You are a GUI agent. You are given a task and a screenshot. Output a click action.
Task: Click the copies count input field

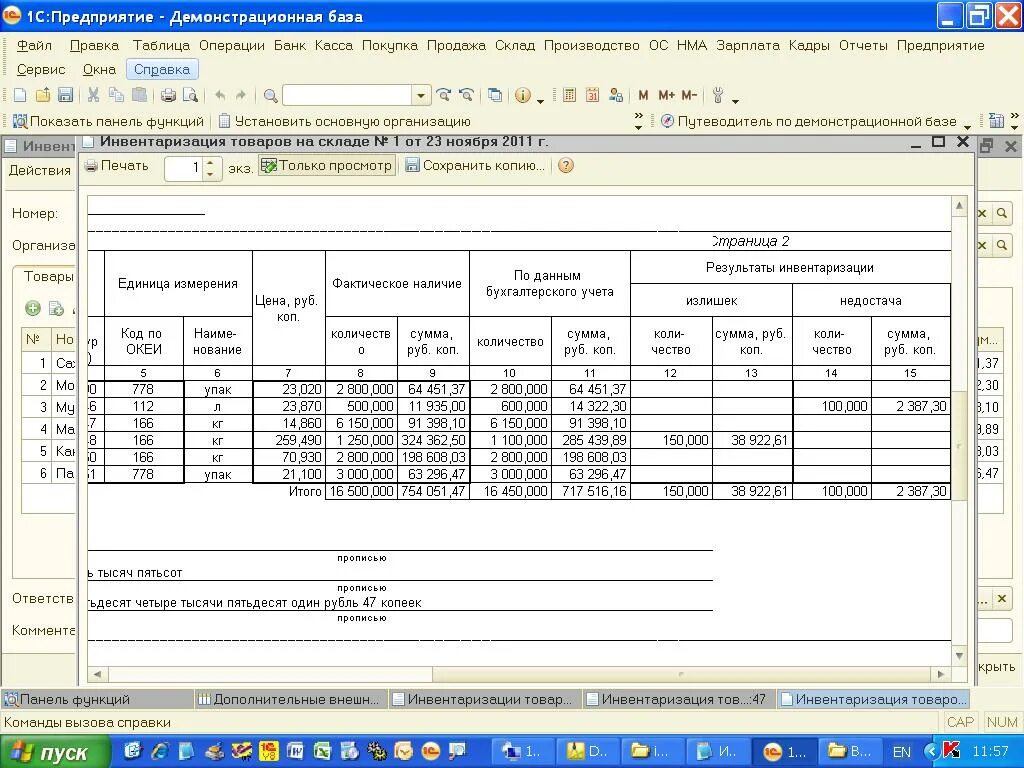[184, 168]
